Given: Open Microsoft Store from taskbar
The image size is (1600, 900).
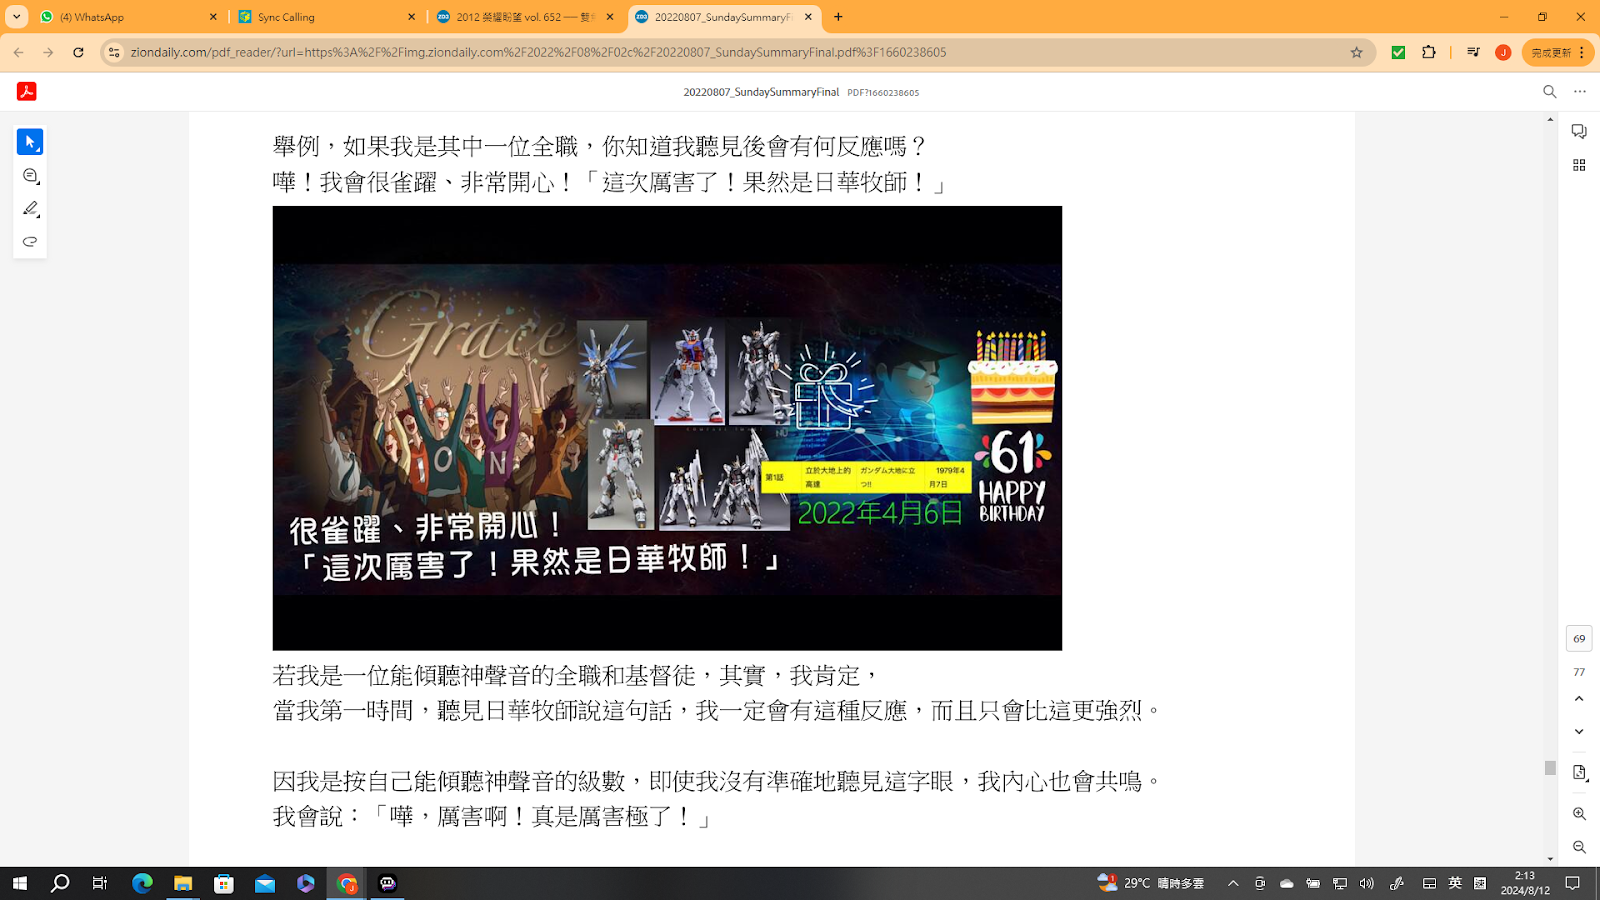Looking at the screenshot, I should click(224, 883).
